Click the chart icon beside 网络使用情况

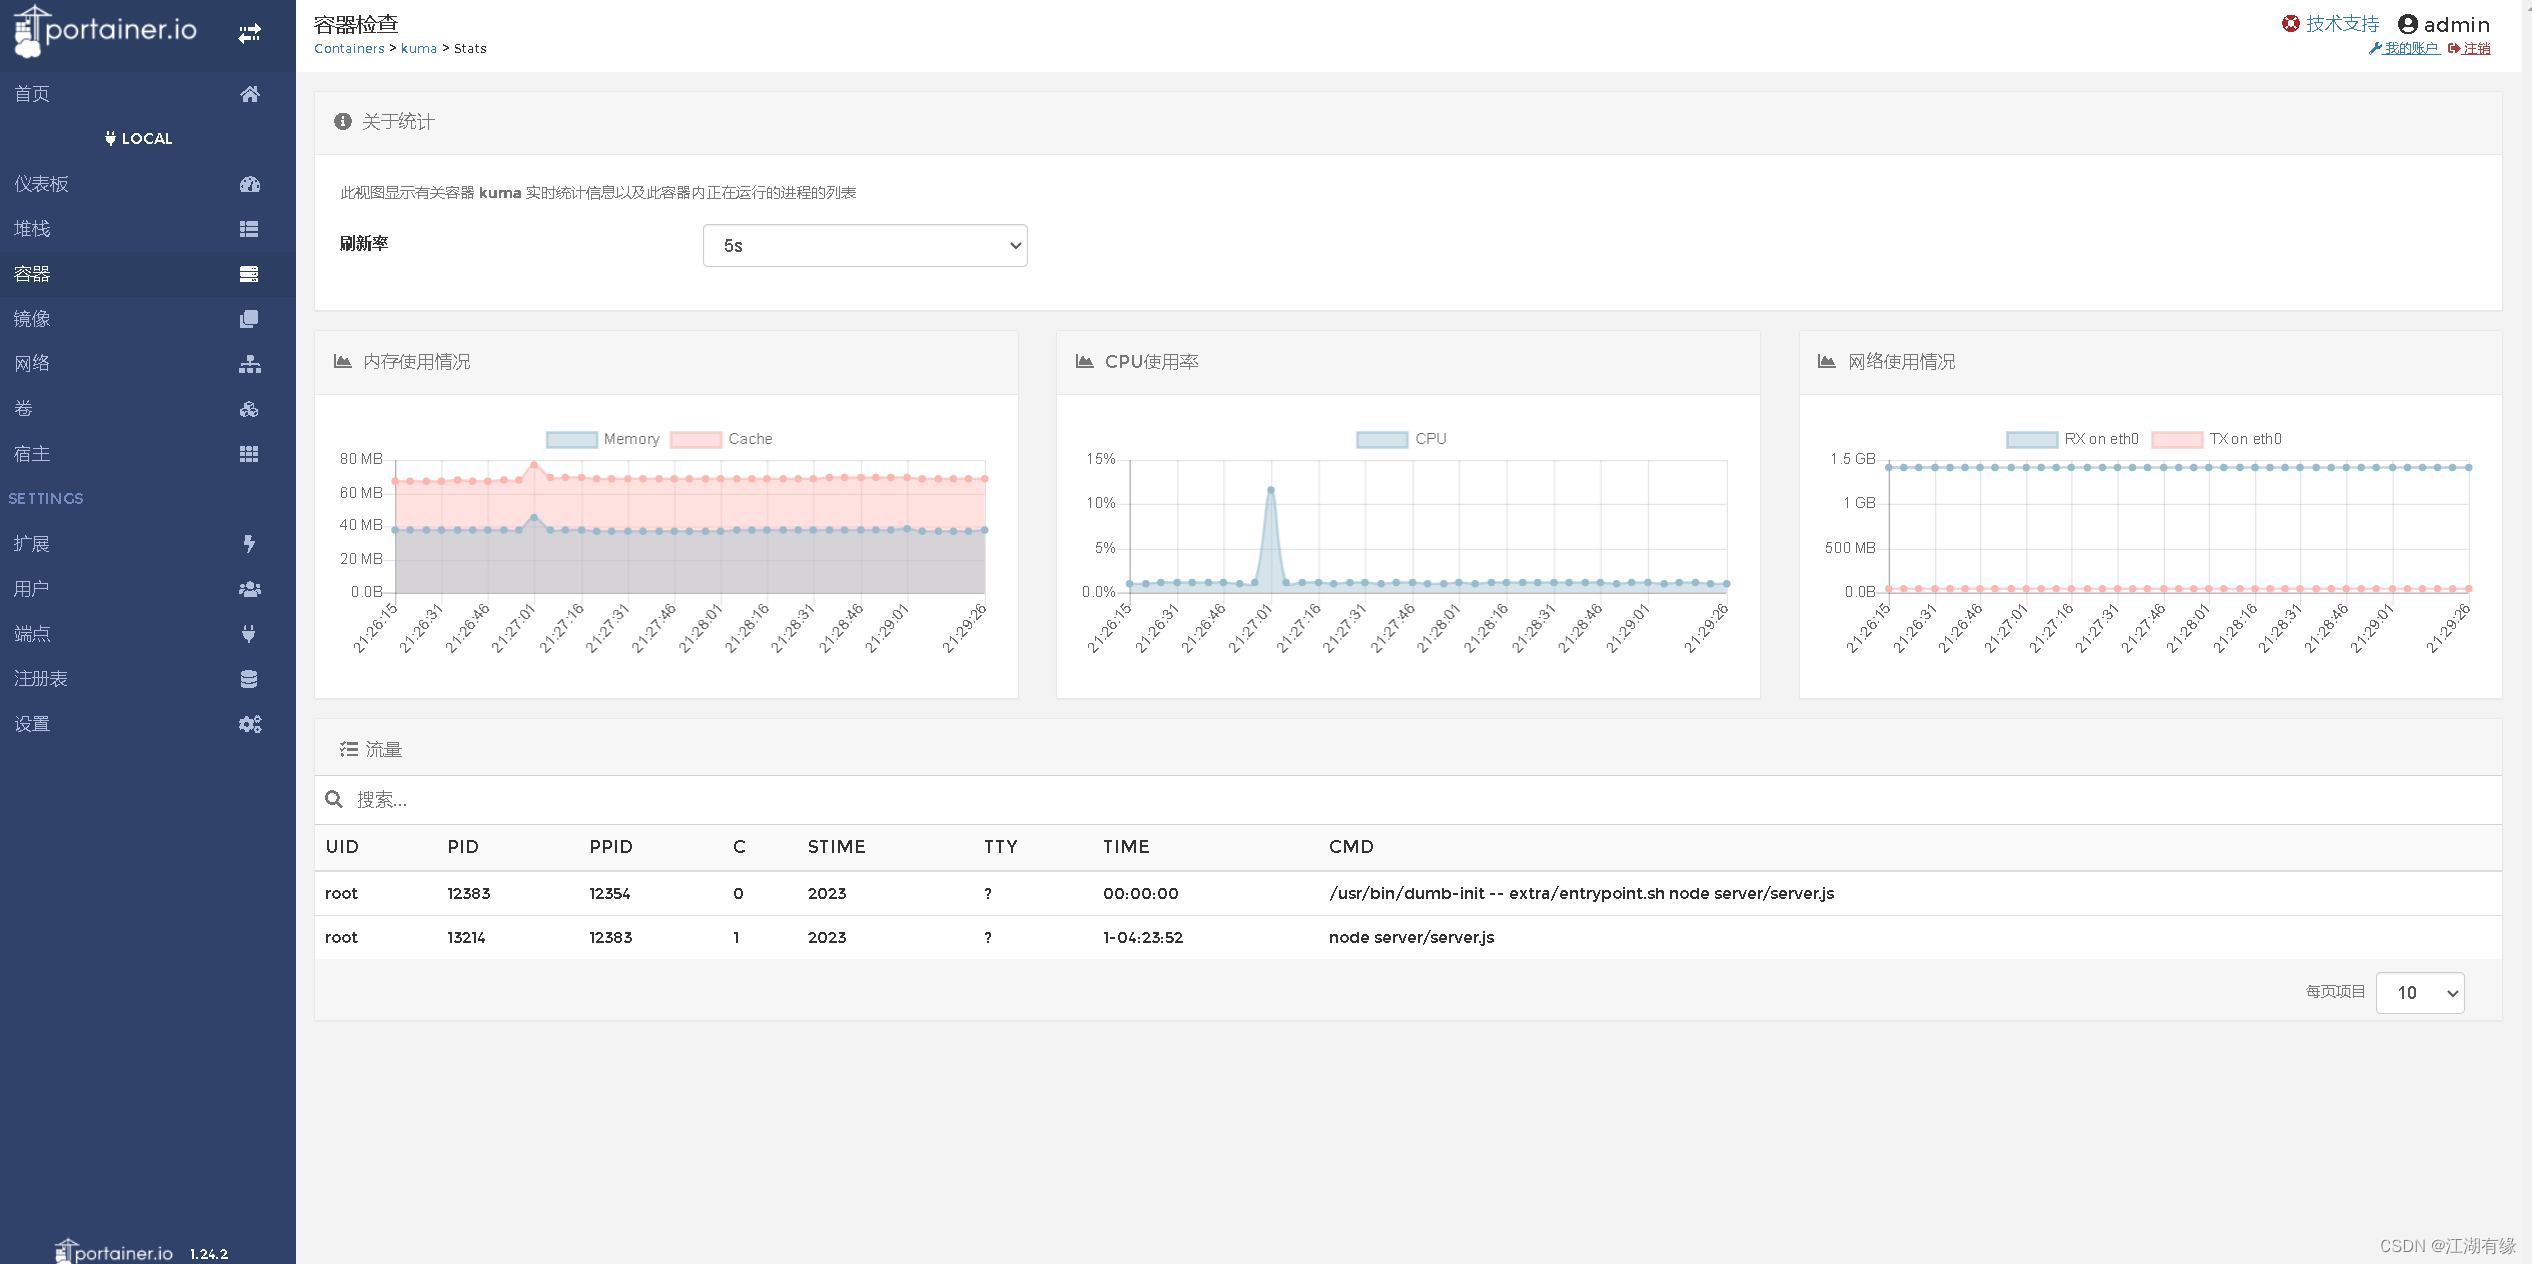click(x=1826, y=361)
